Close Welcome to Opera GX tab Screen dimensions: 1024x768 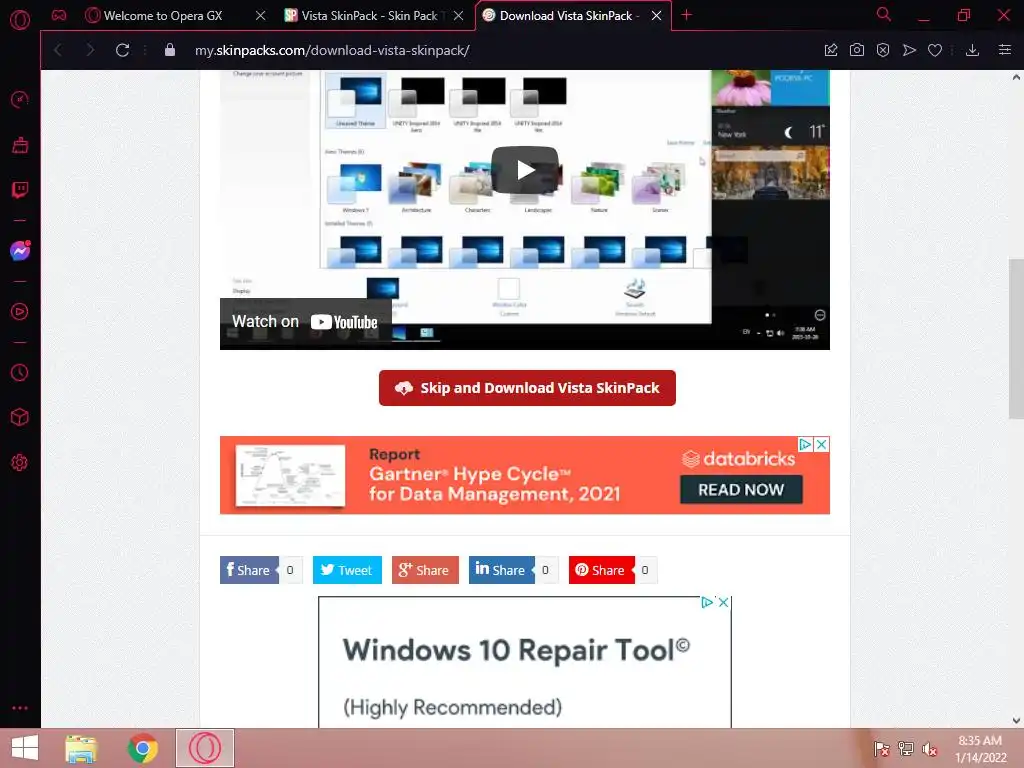click(x=261, y=16)
